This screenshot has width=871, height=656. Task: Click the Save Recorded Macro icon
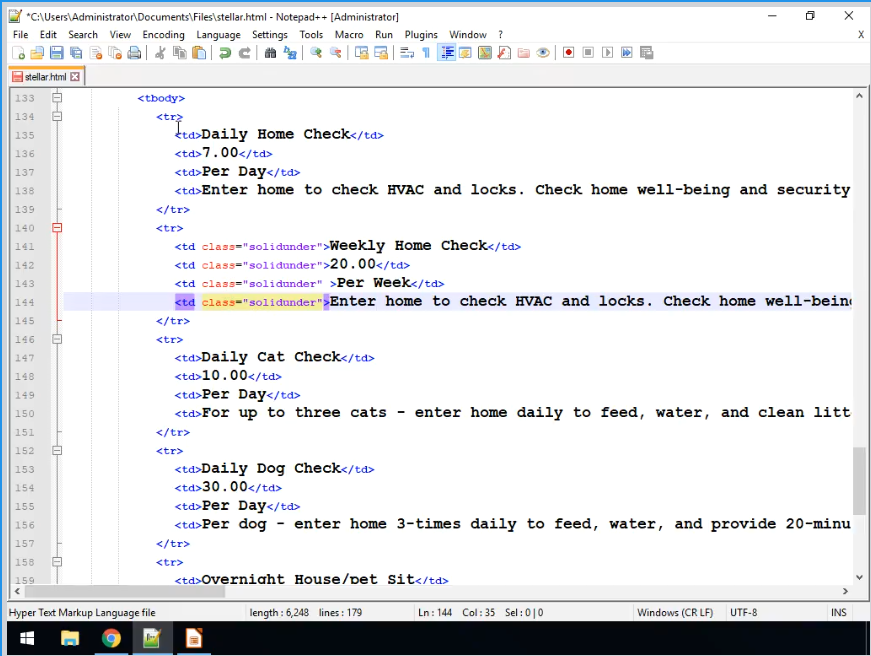[646, 53]
